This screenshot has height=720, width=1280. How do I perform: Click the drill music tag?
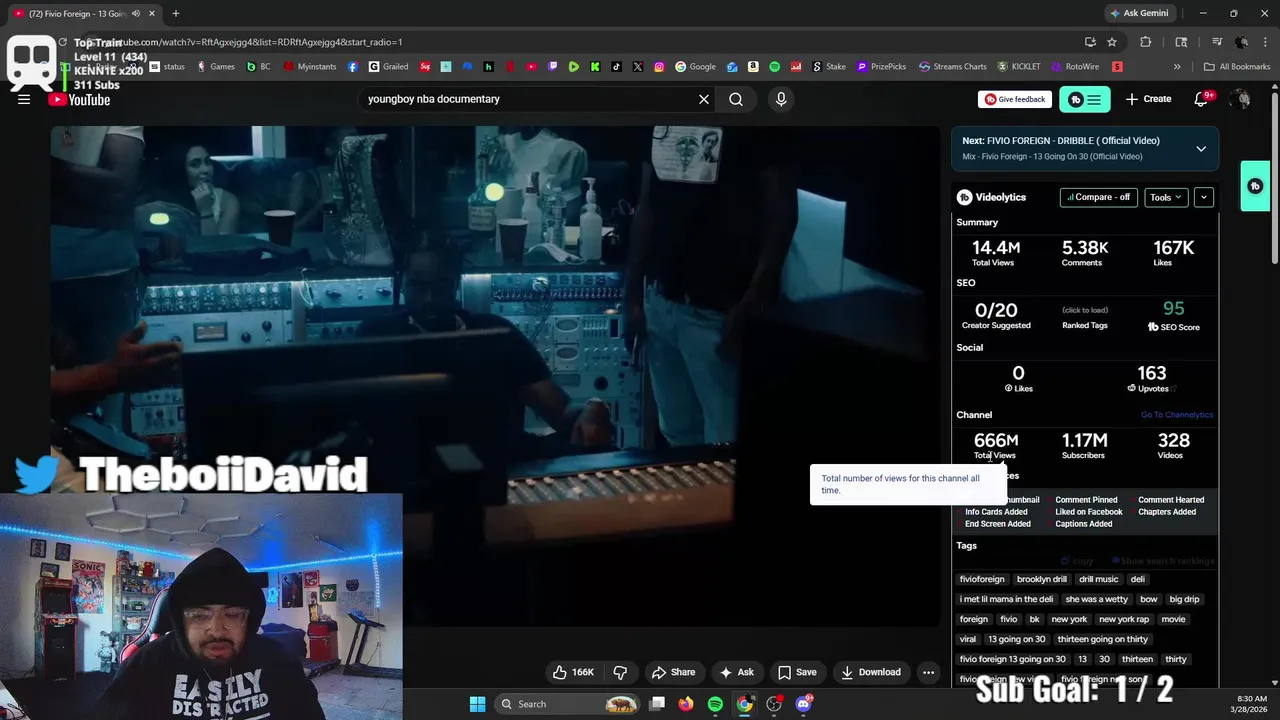[1099, 579]
